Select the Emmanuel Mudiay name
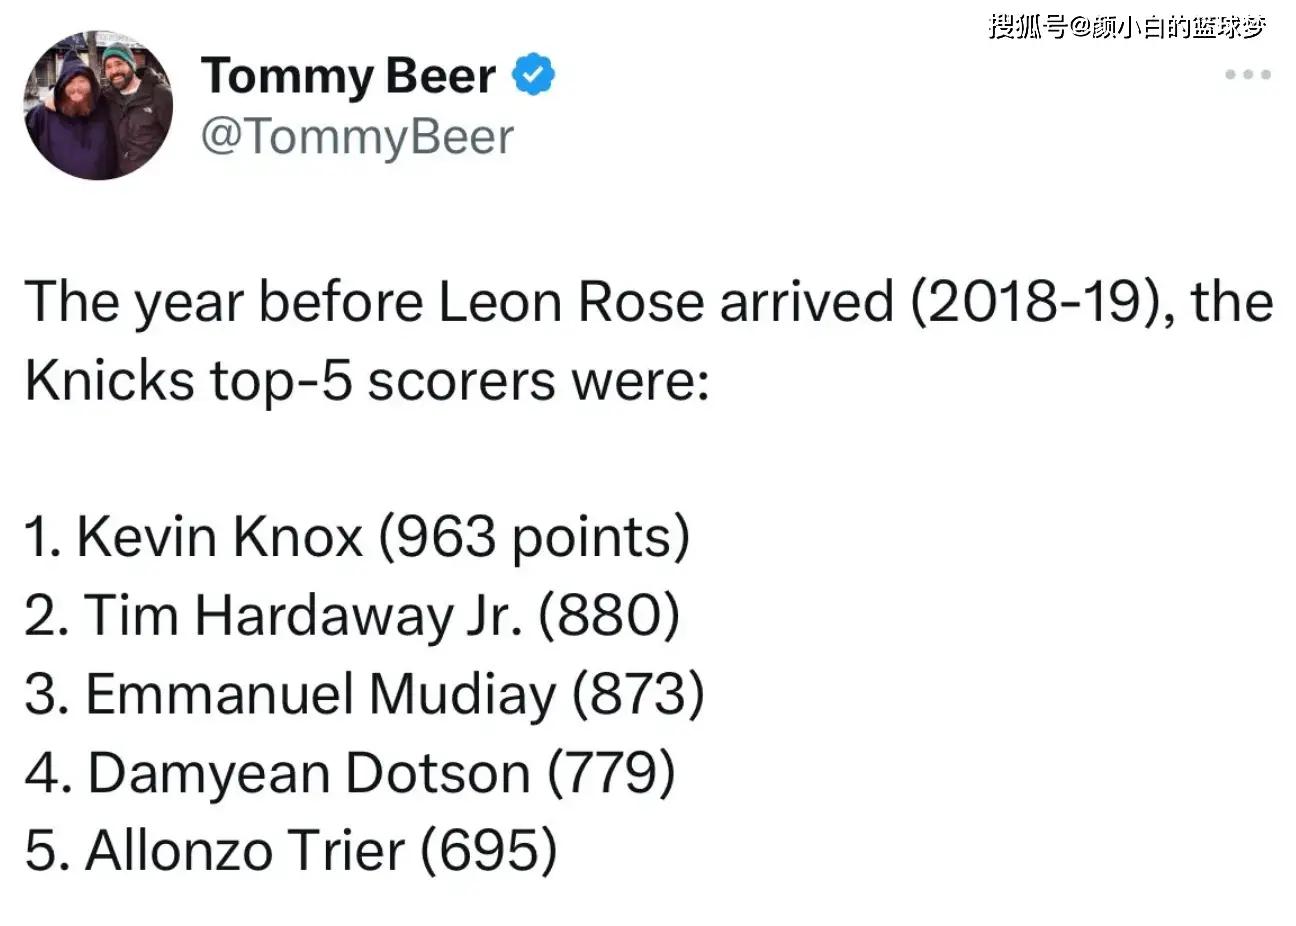Viewport: 1296px width, 926px height. [x=320, y=694]
